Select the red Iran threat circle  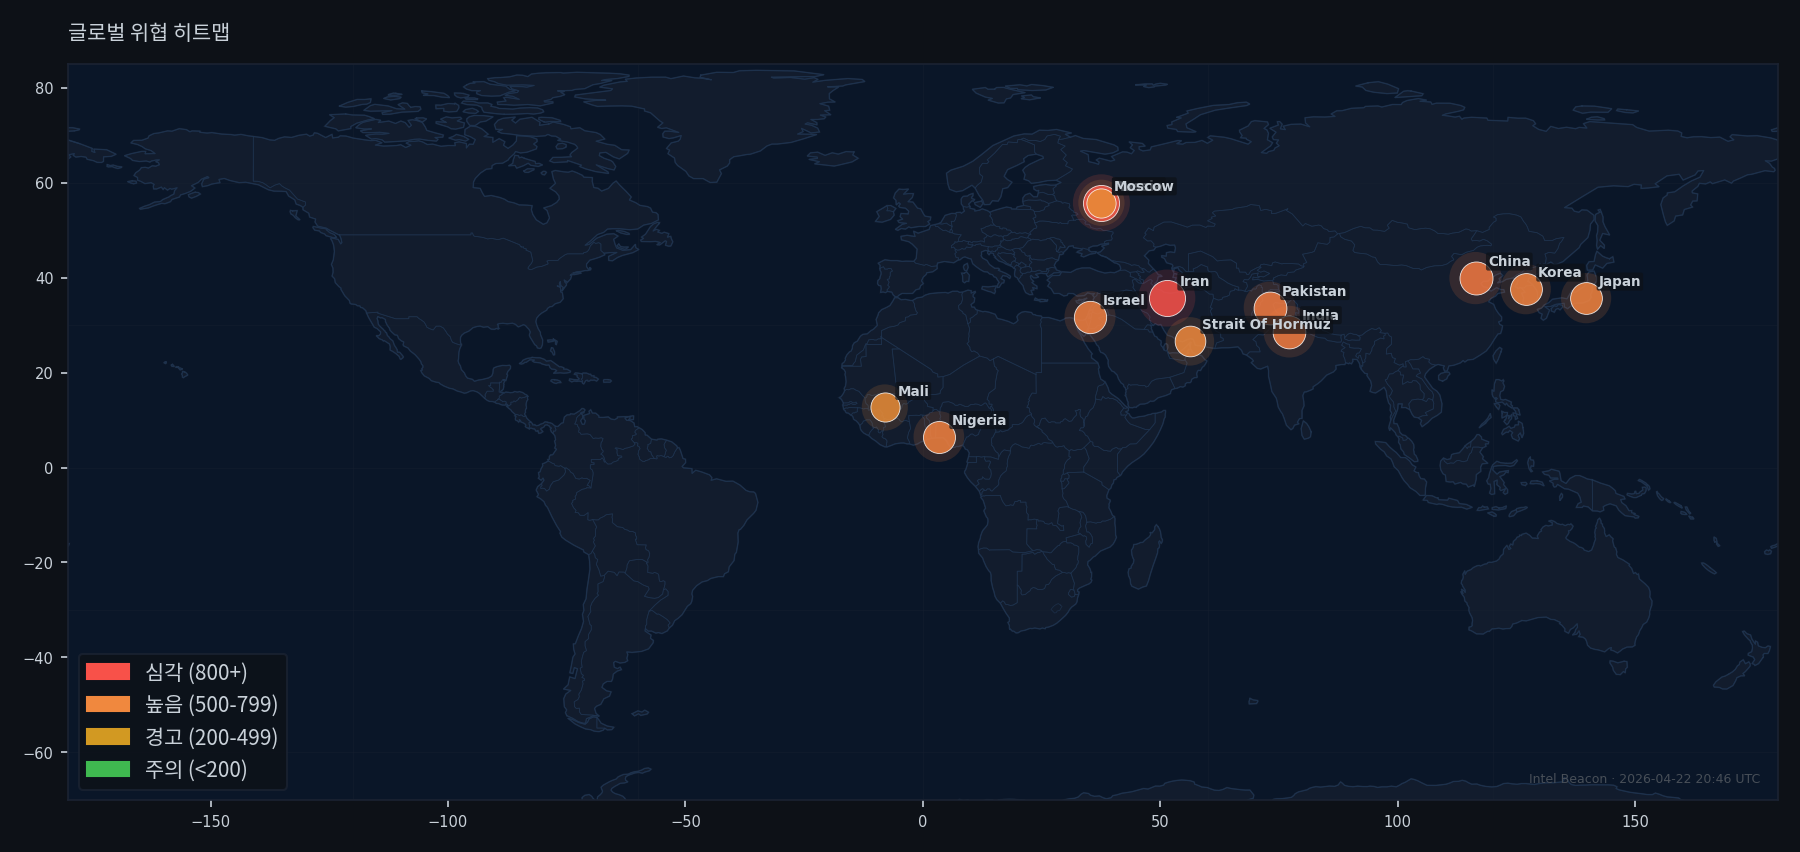1167,298
